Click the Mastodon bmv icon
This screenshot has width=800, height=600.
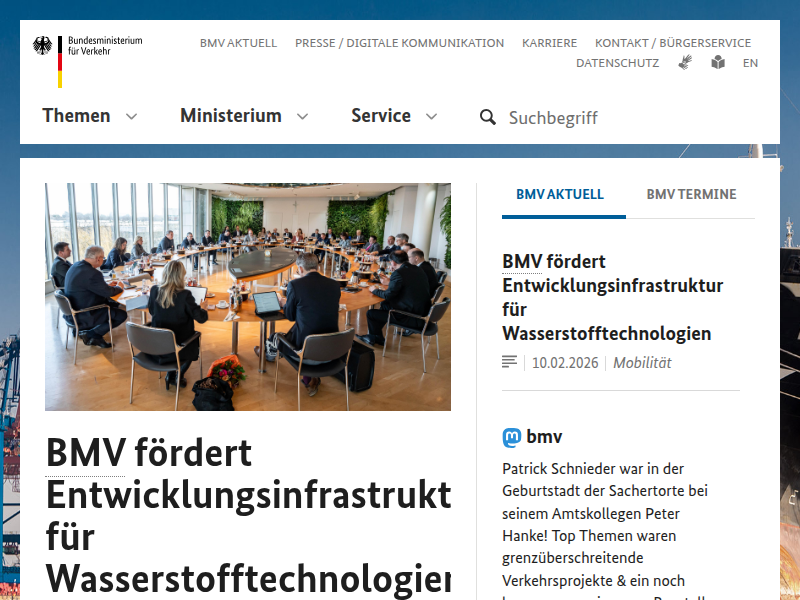(512, 437)
